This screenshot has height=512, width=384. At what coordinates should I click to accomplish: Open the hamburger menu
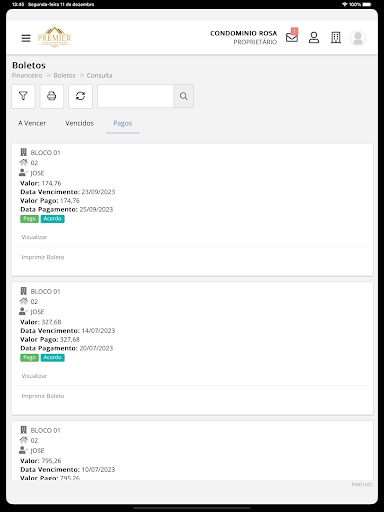(x=26, y=38)
